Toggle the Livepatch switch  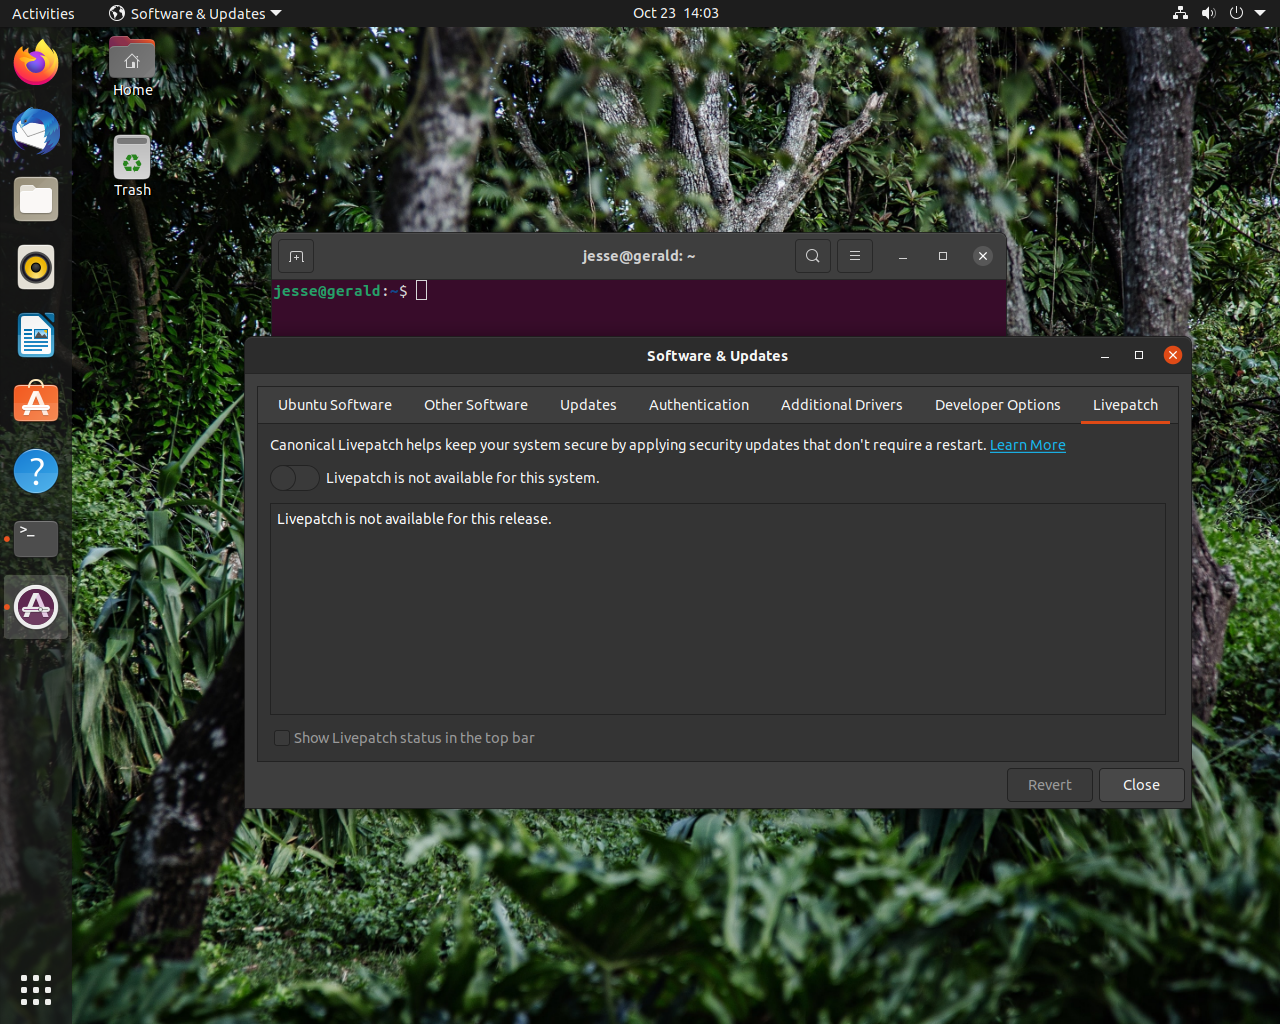pyautogui.click(x=295, y=478)
